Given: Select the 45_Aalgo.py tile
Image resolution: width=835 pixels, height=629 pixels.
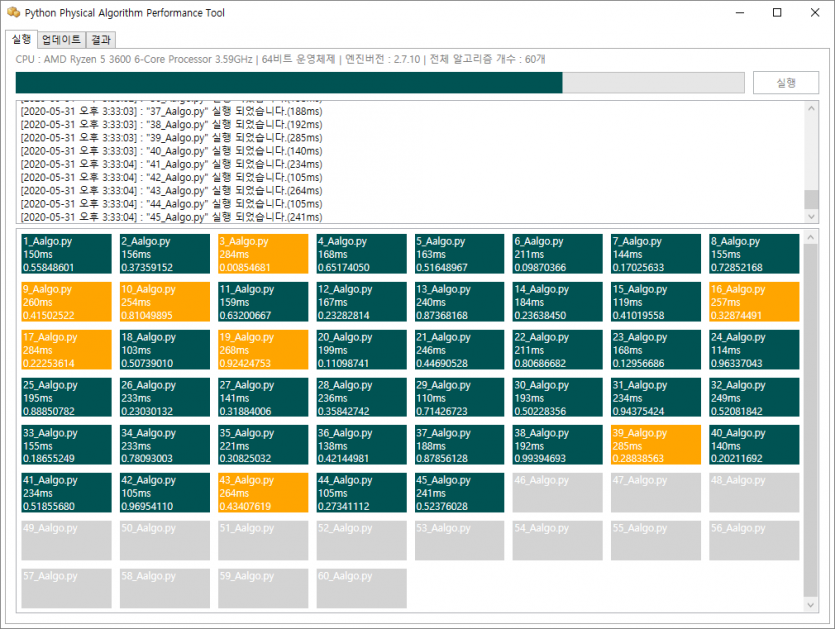Looking at the screenshot, I should coord(460,493).
